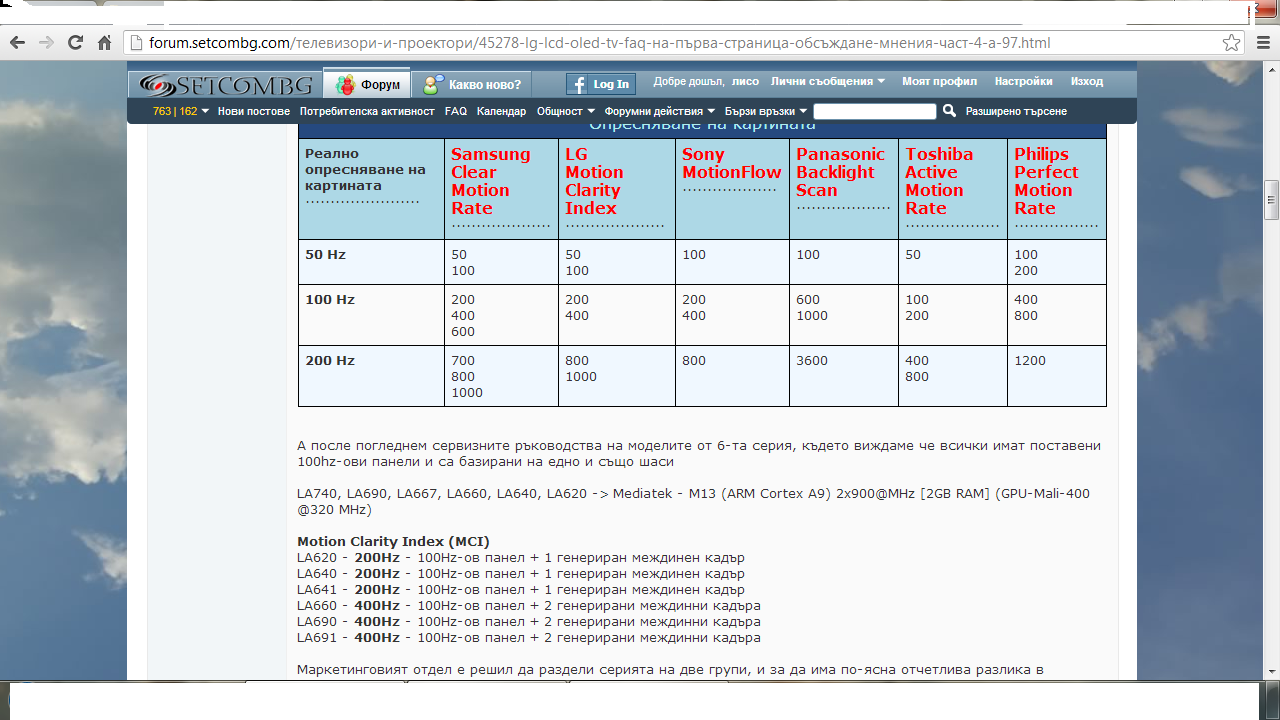
Task: Expand Лични съобщения dropdown
Action: (829, 81)
